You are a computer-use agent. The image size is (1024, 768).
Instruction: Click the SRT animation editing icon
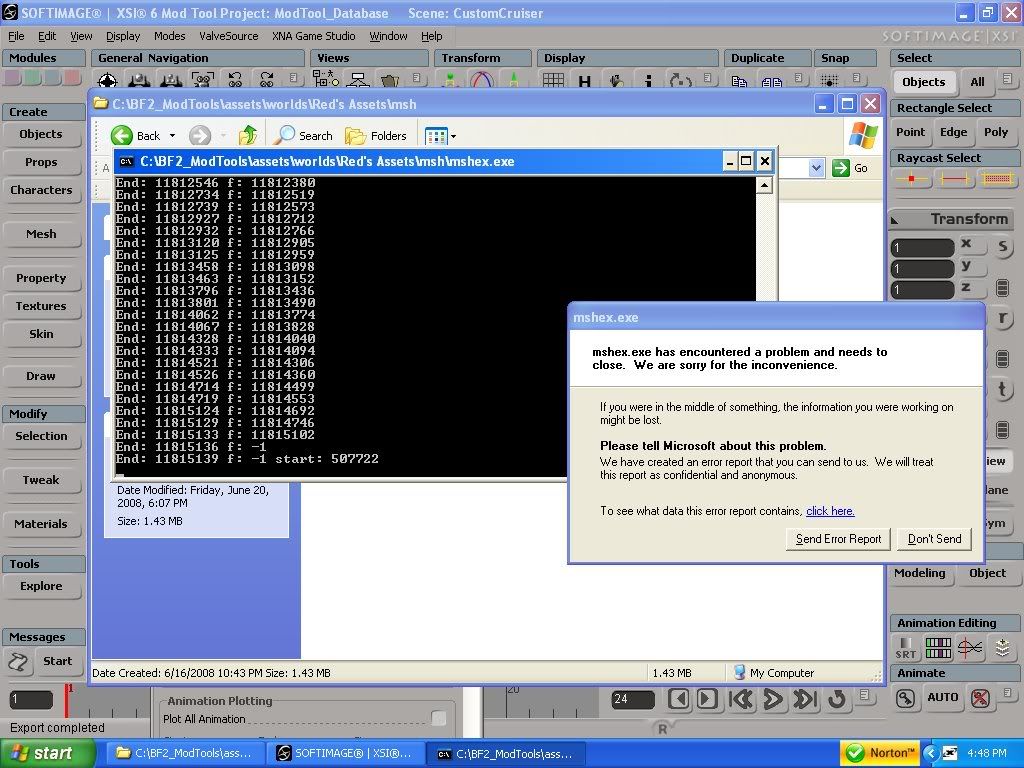pyautogui.click(x=906, y=648)
